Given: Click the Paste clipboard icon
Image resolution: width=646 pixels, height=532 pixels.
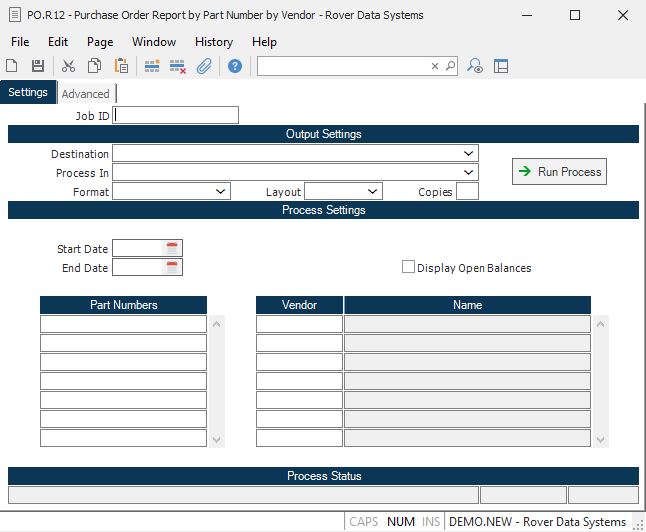Looking at the screenshot, I should pos(121,66).
